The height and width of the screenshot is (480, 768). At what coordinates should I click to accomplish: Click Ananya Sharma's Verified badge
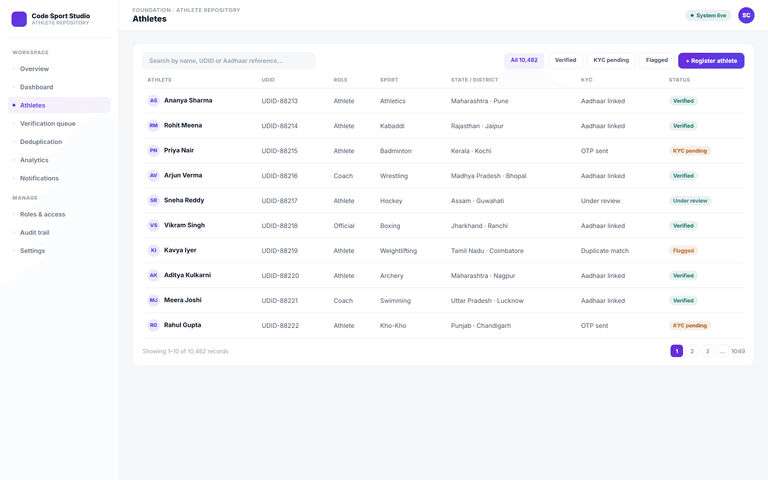(x=683, y=101)
